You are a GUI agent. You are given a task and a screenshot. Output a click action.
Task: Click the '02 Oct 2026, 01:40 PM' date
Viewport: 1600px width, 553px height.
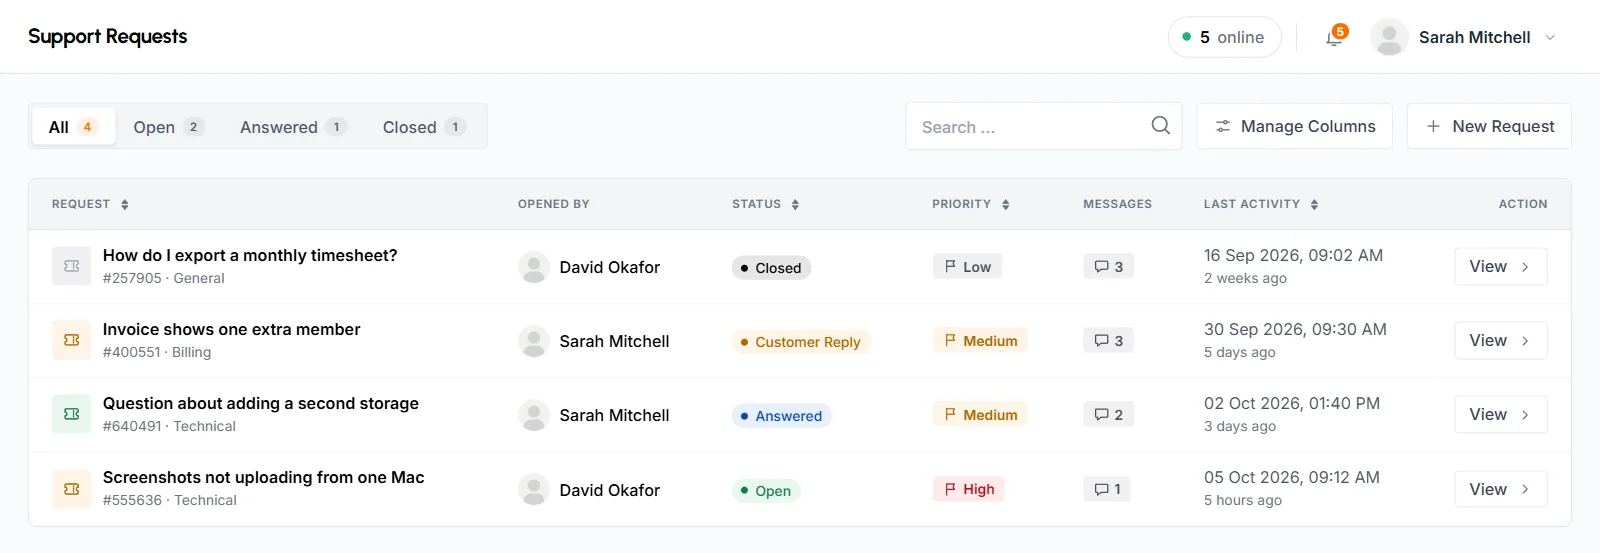pos(1292,403)
